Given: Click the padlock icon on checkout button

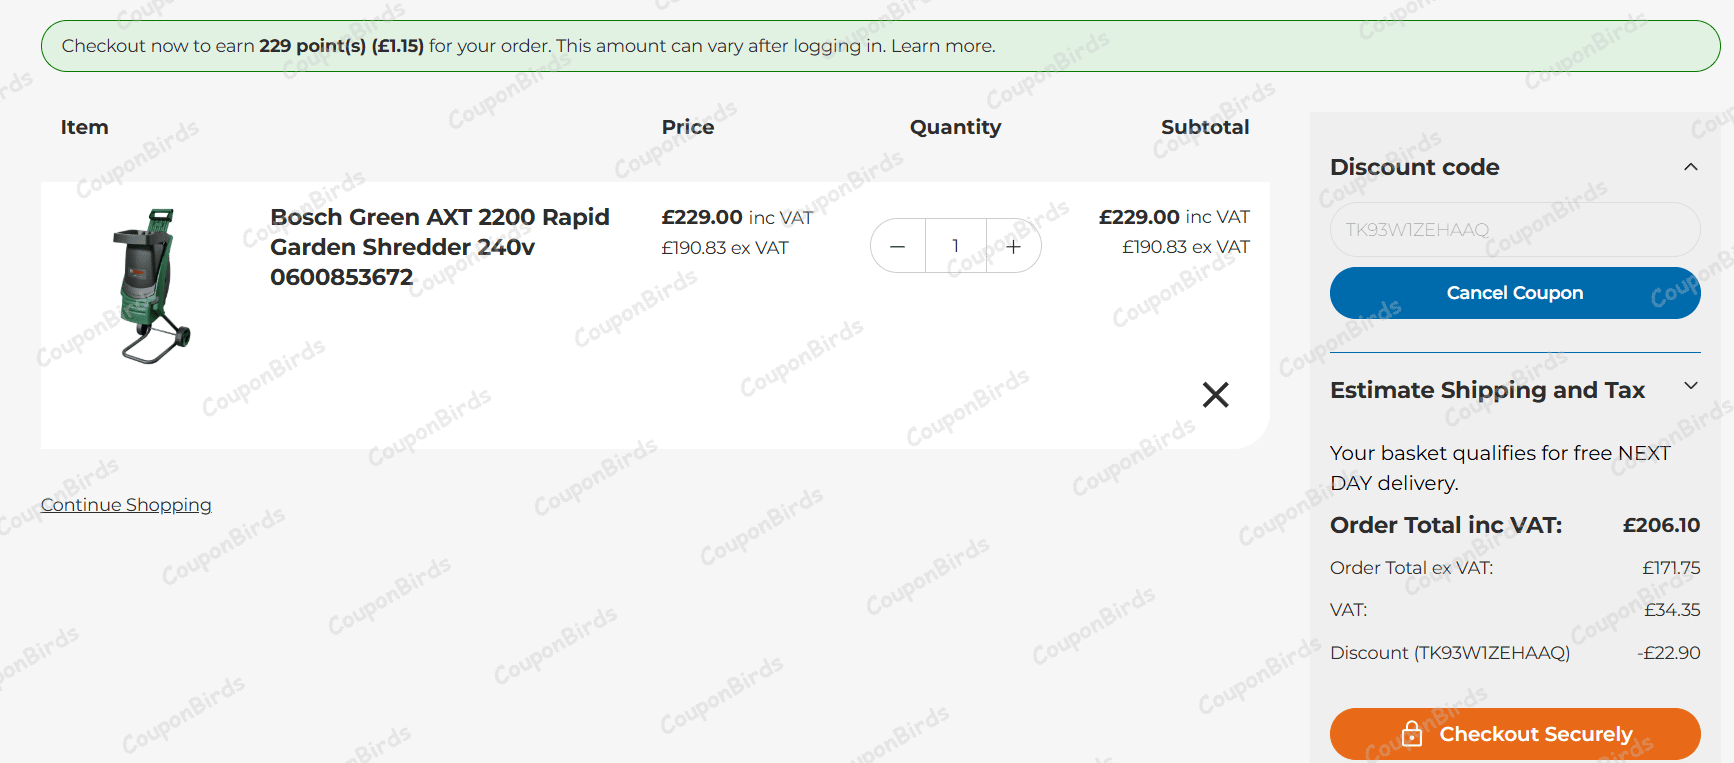Looking at the screenshot, I should 1411,734.
